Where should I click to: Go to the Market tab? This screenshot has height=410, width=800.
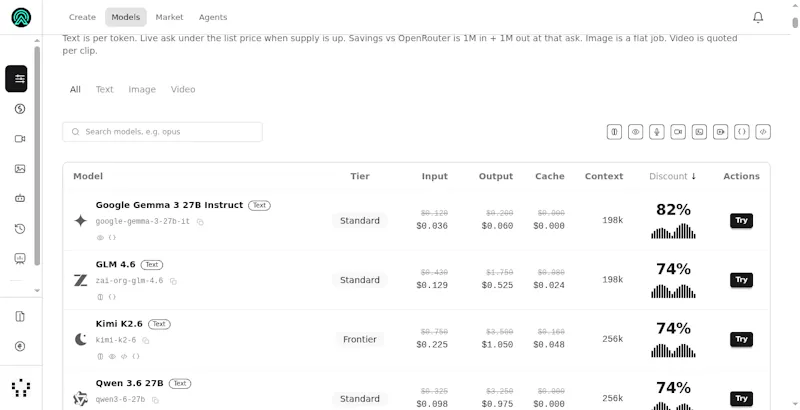pos(169,17)
